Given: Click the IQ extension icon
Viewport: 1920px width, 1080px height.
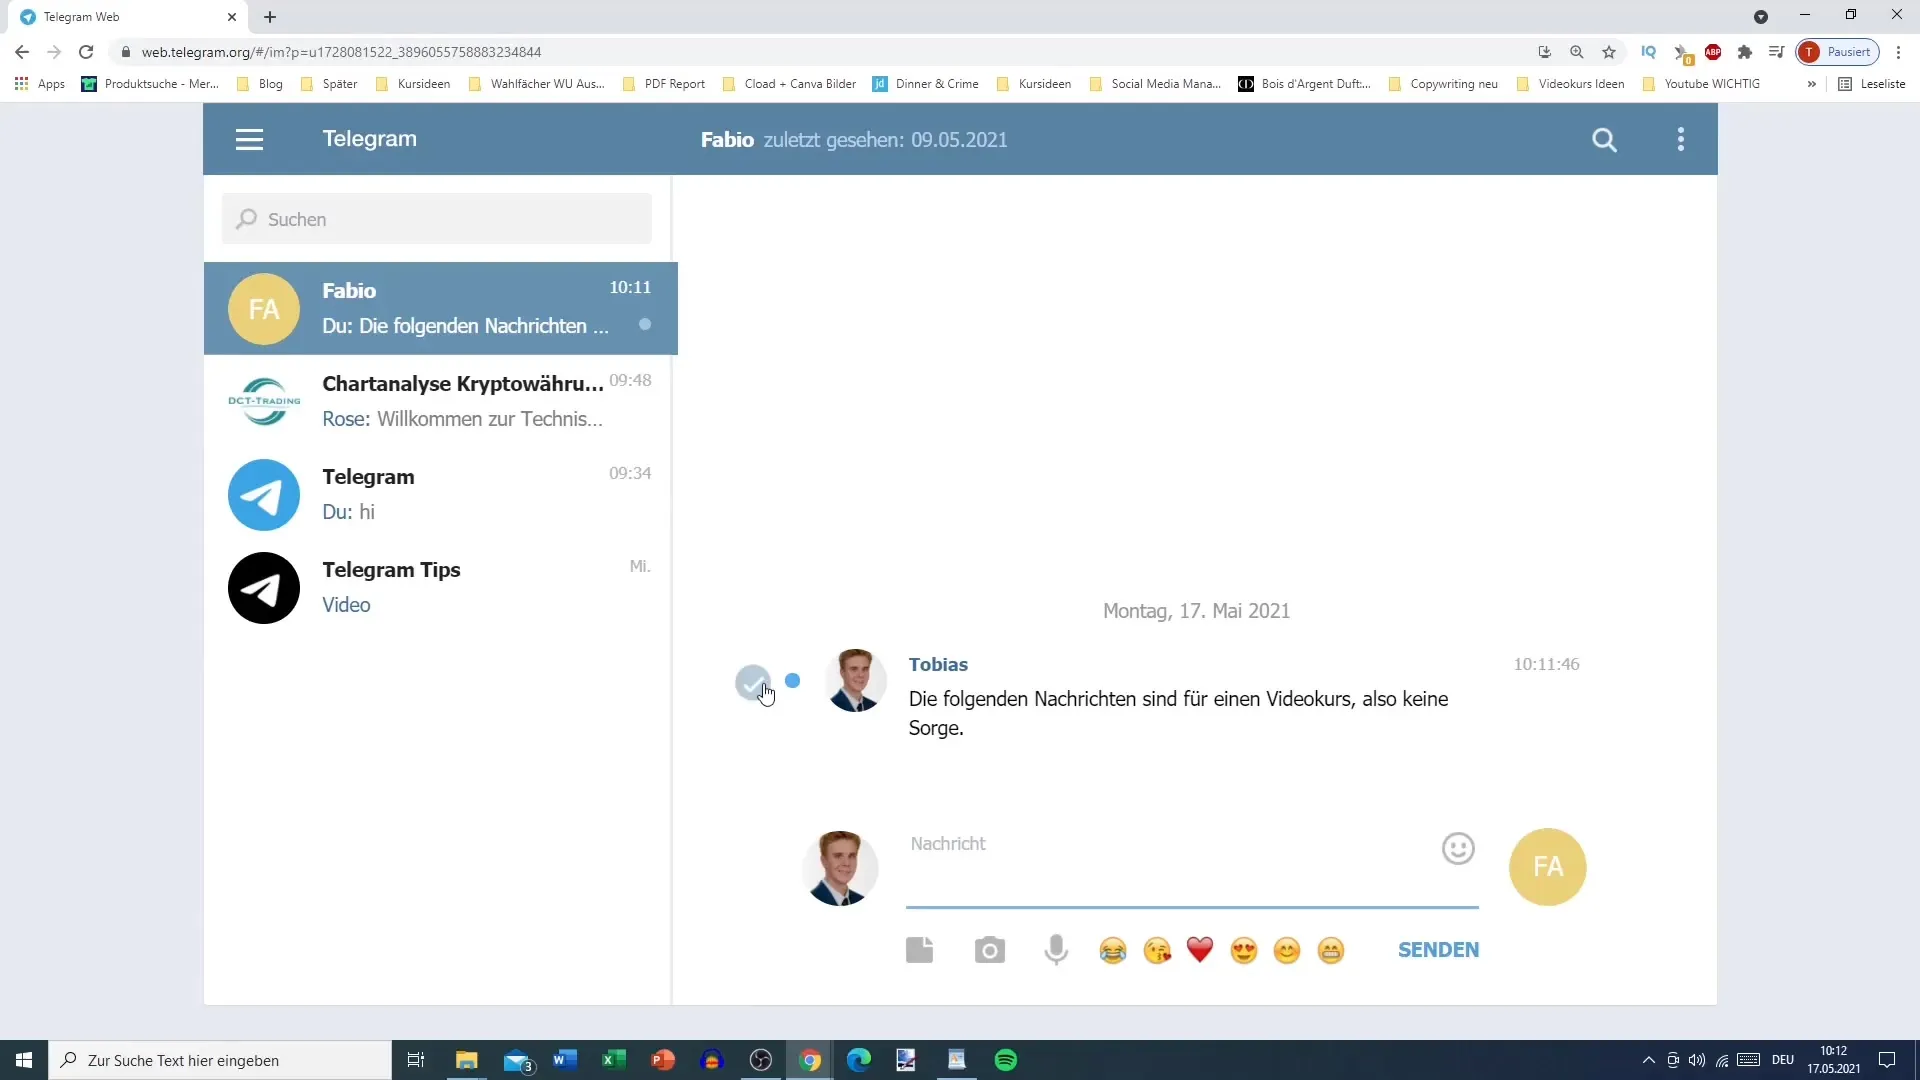Looking at the screenshot, I should pos(1649,52).
